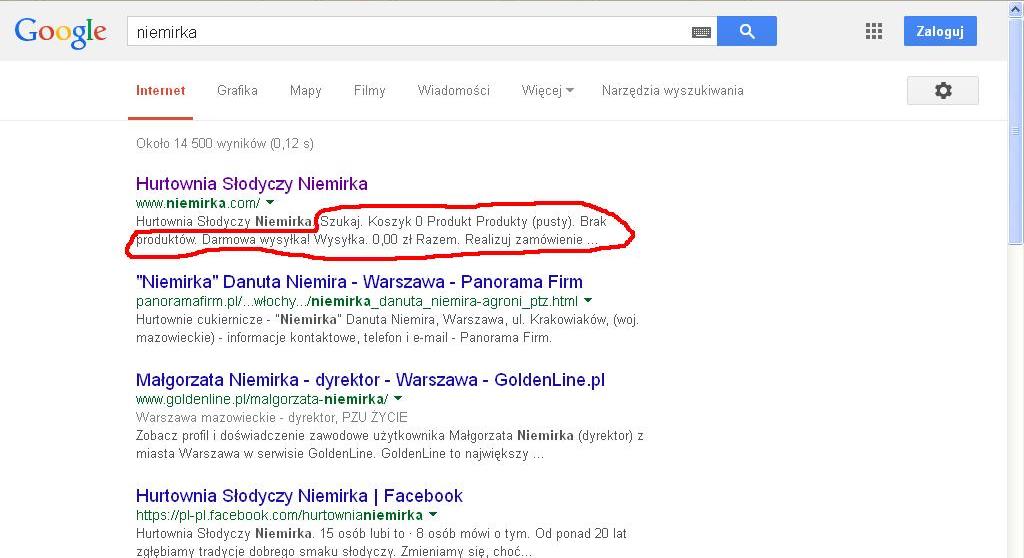Open the Google apps grid icon
The height and width of the screenshot is (558, 1024).
pos(874,31)
